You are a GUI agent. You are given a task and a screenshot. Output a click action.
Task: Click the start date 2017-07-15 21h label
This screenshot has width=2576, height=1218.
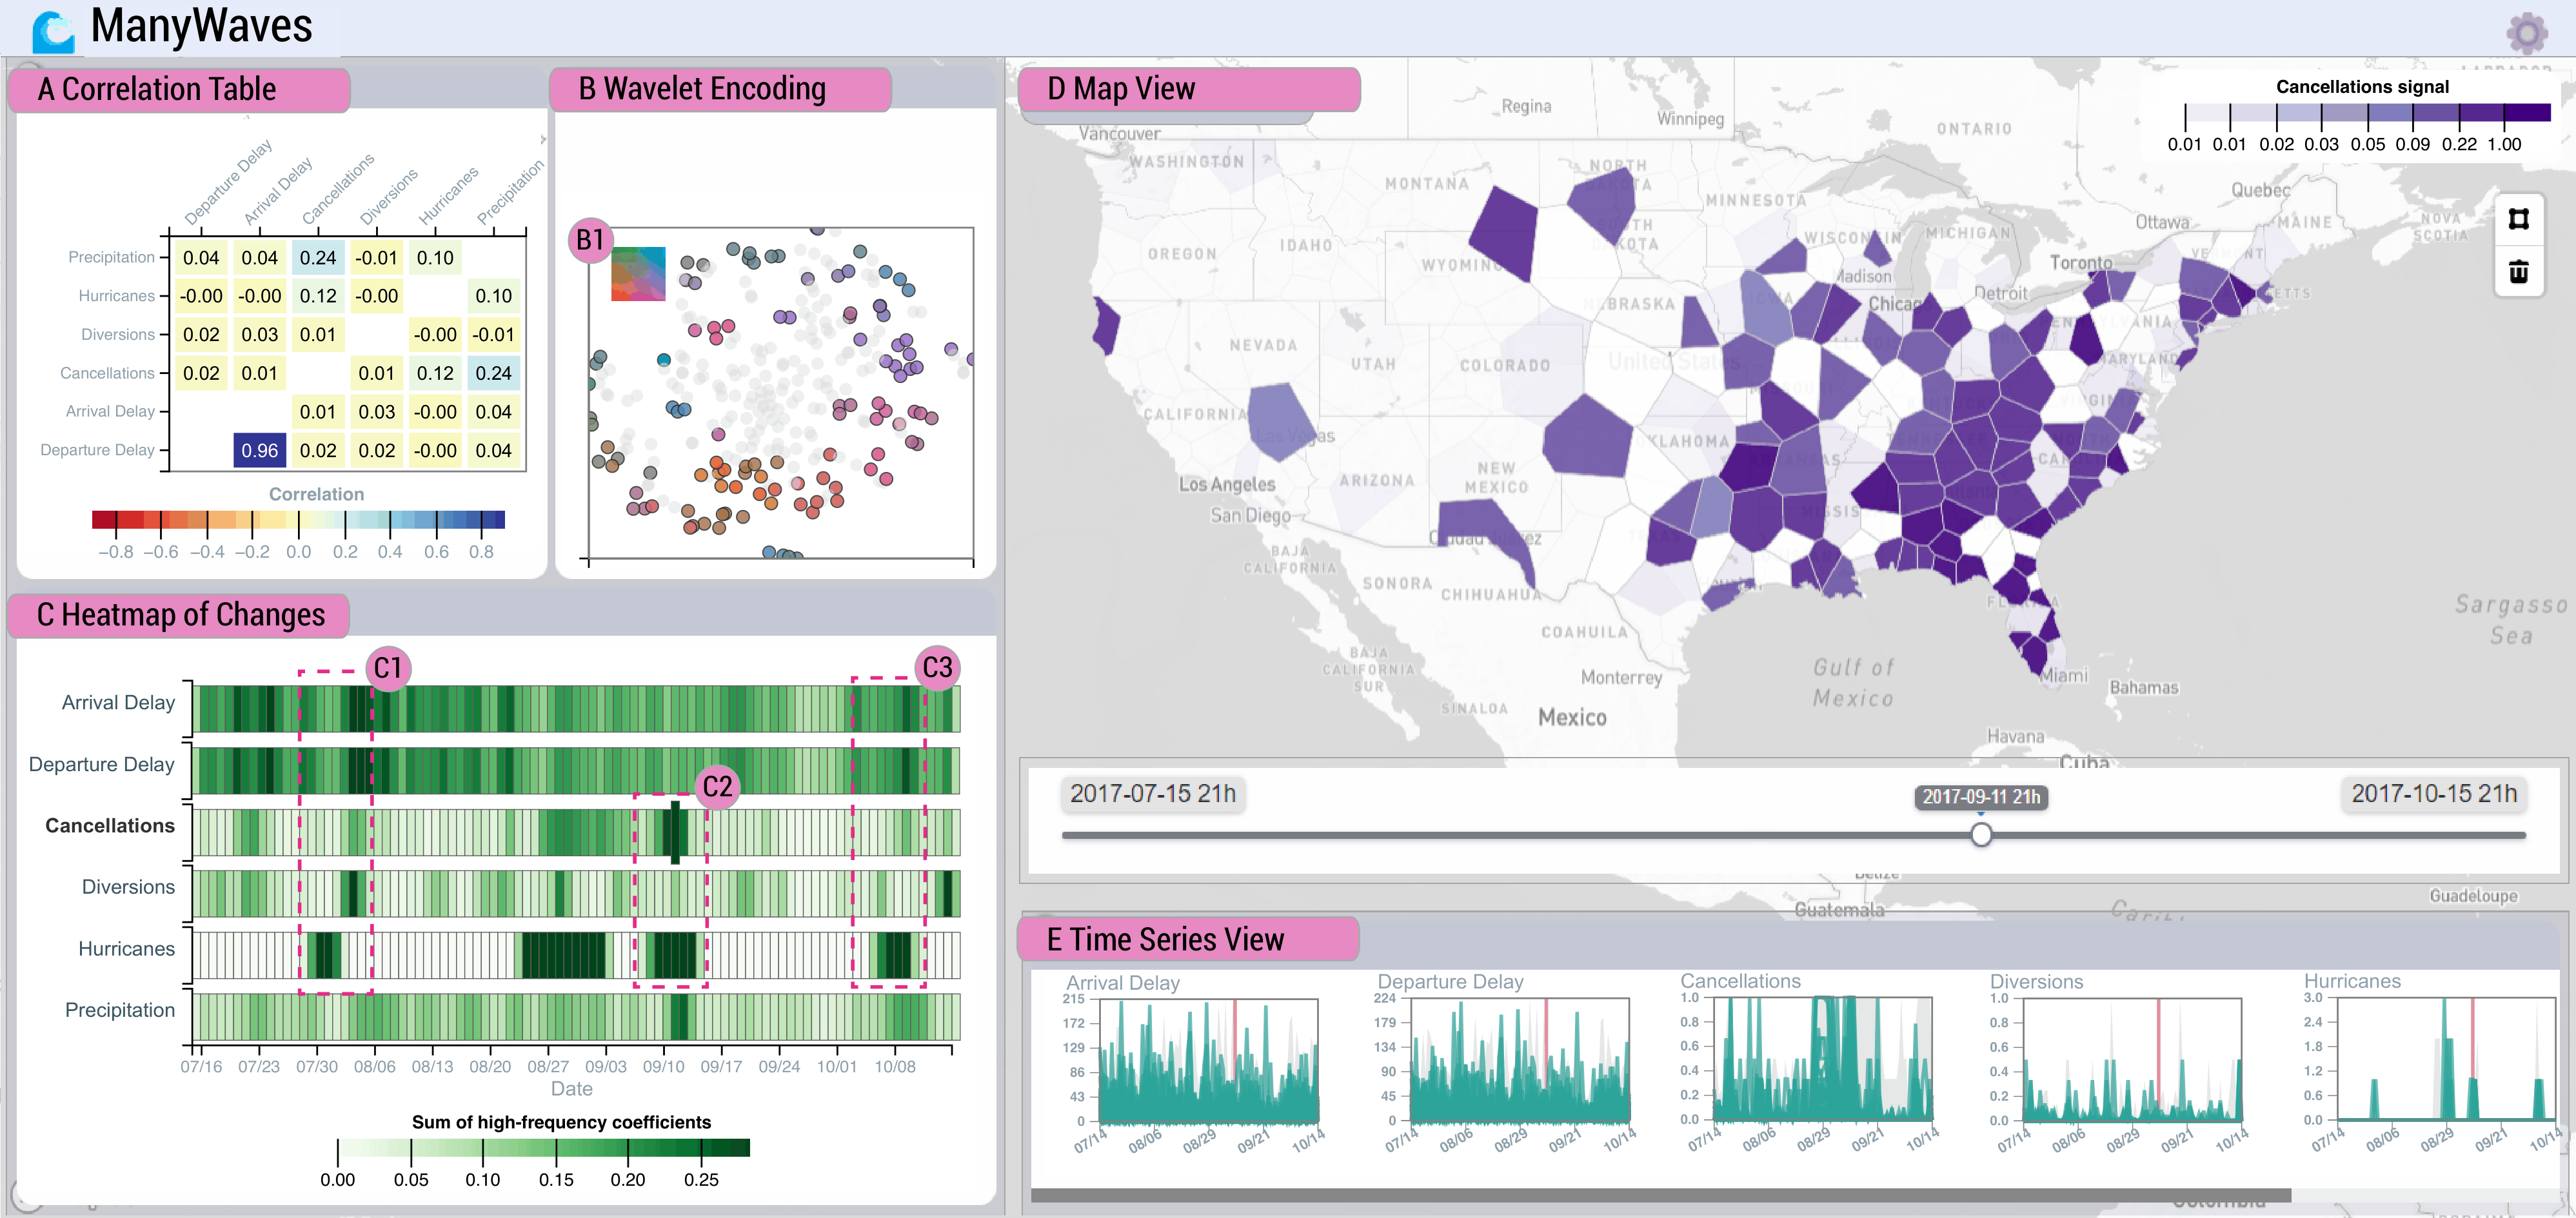(1153, 793)
